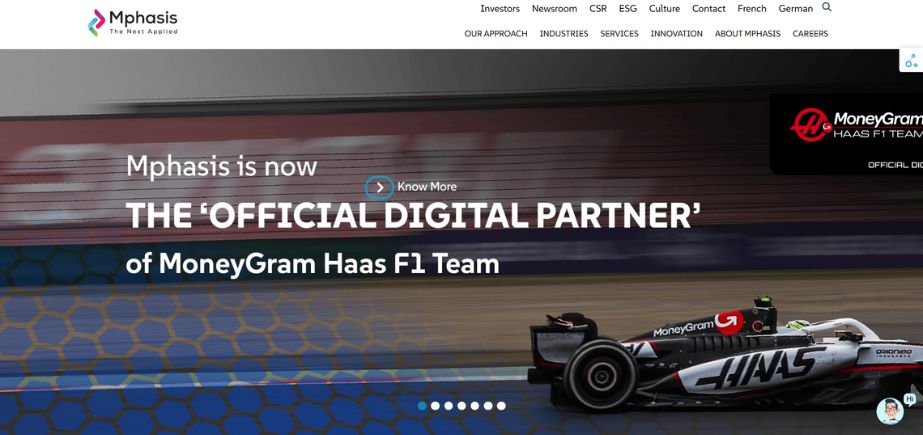Expand the Services menu

point(619,34)
